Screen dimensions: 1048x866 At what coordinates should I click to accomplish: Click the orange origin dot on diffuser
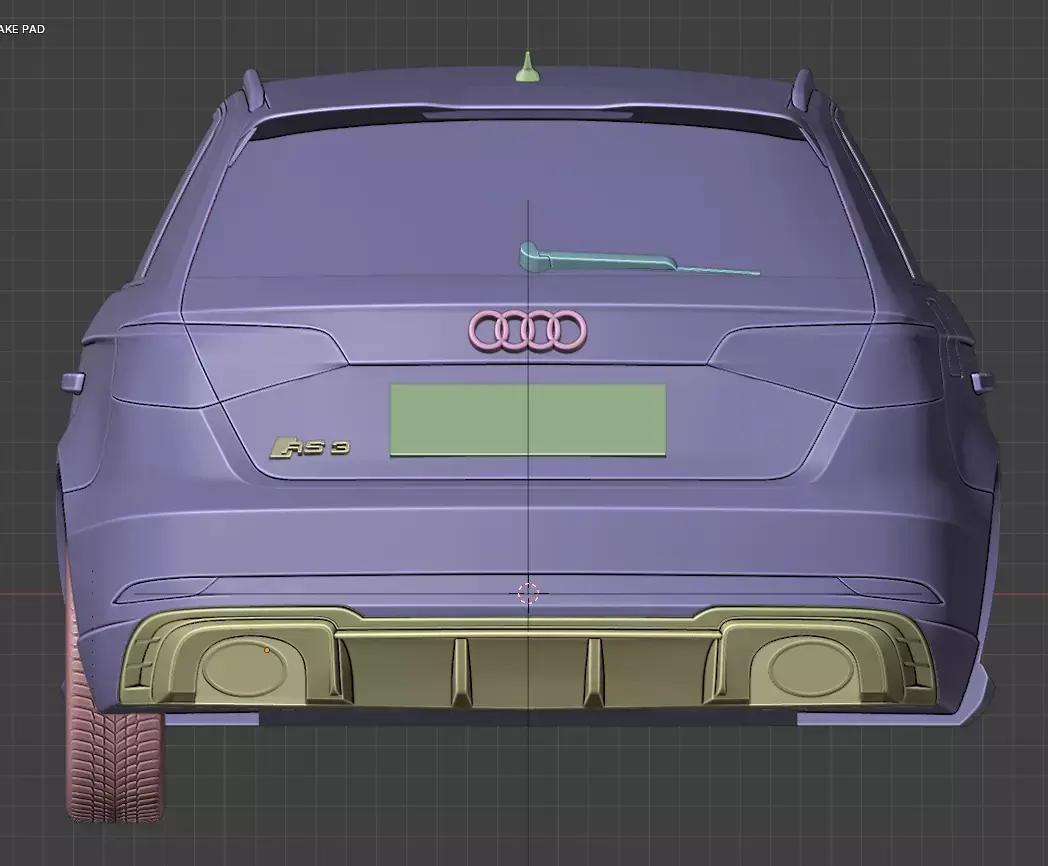point(267,650)
